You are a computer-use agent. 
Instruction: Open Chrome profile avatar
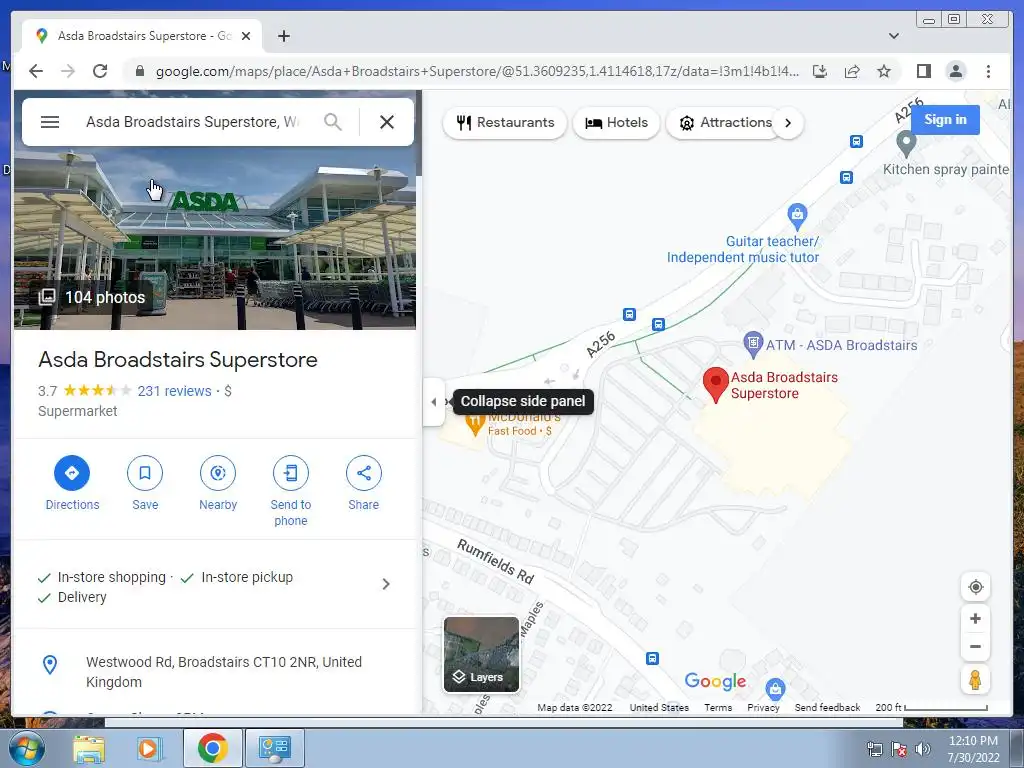[955, 71]
